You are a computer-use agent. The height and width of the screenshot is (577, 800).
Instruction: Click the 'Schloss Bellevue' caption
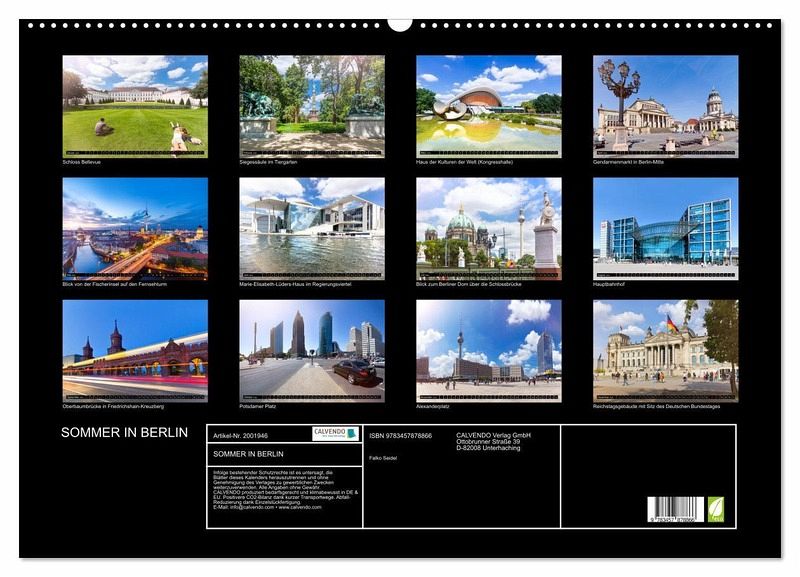click(x=82, y=162)
